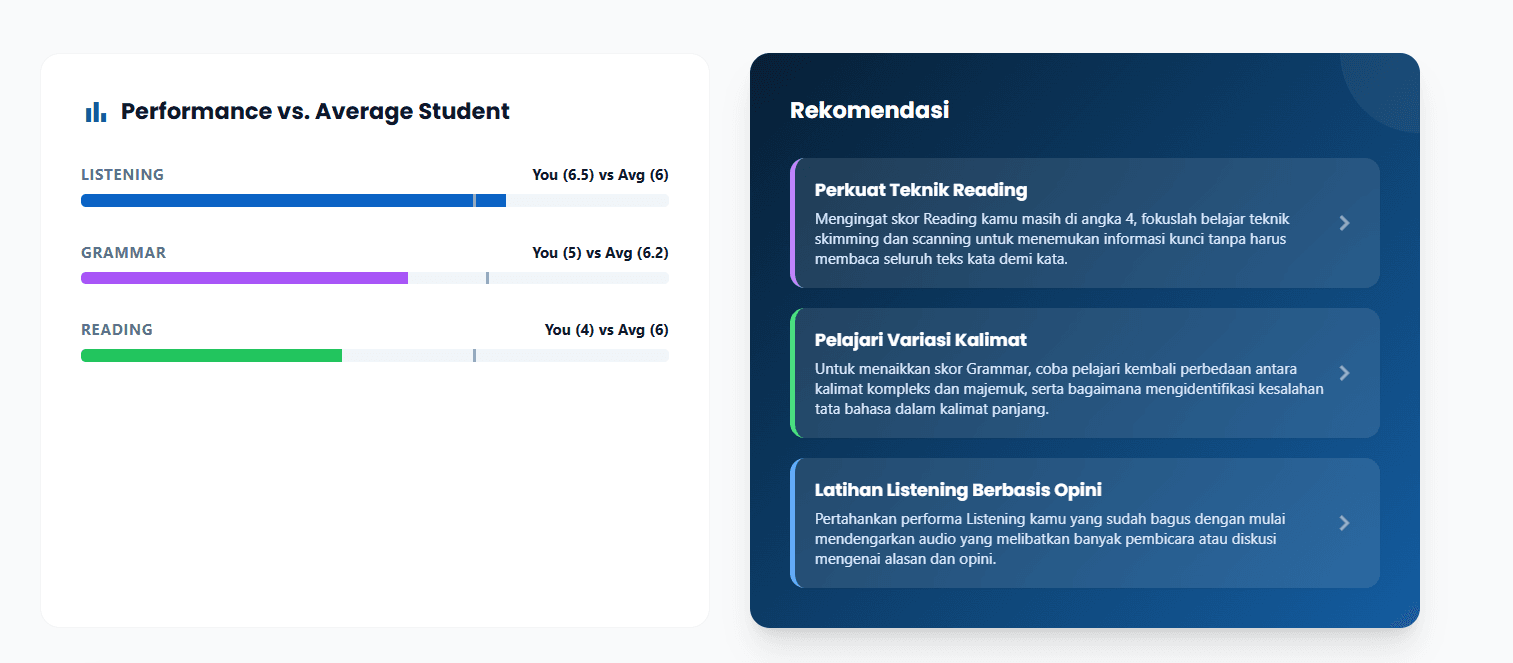Click the GRAMMAR category label
Viewport: 1513px width, 663px height.
pos(123,253)
